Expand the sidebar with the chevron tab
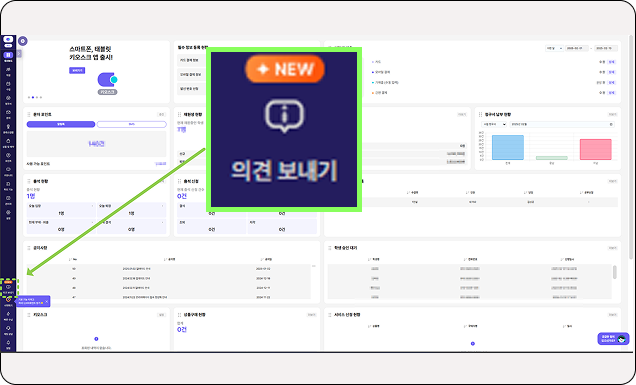 coord(19,54)
